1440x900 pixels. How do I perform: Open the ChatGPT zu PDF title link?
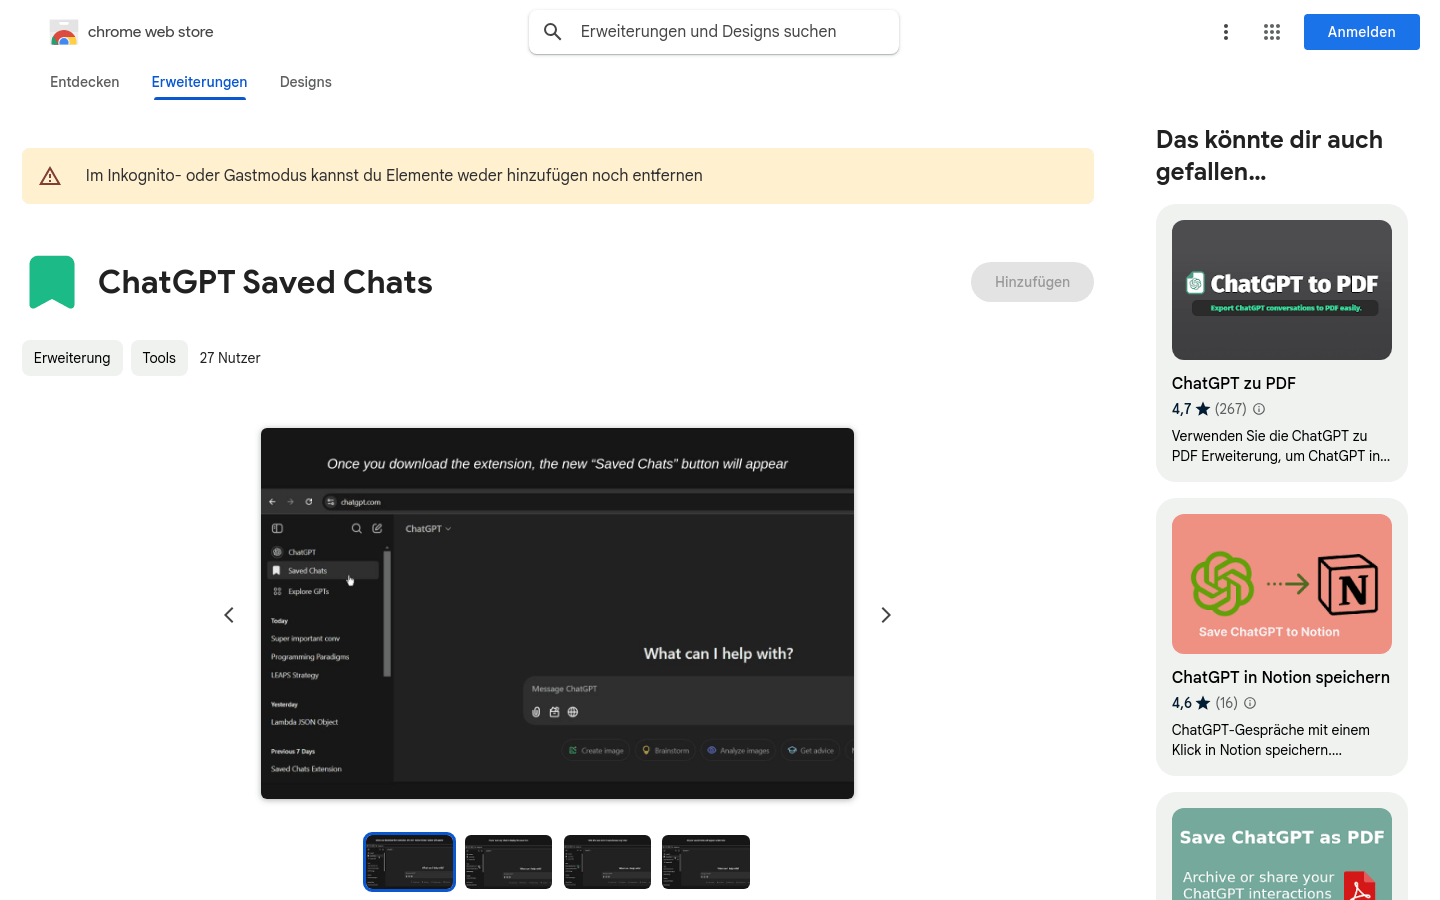1234,383
